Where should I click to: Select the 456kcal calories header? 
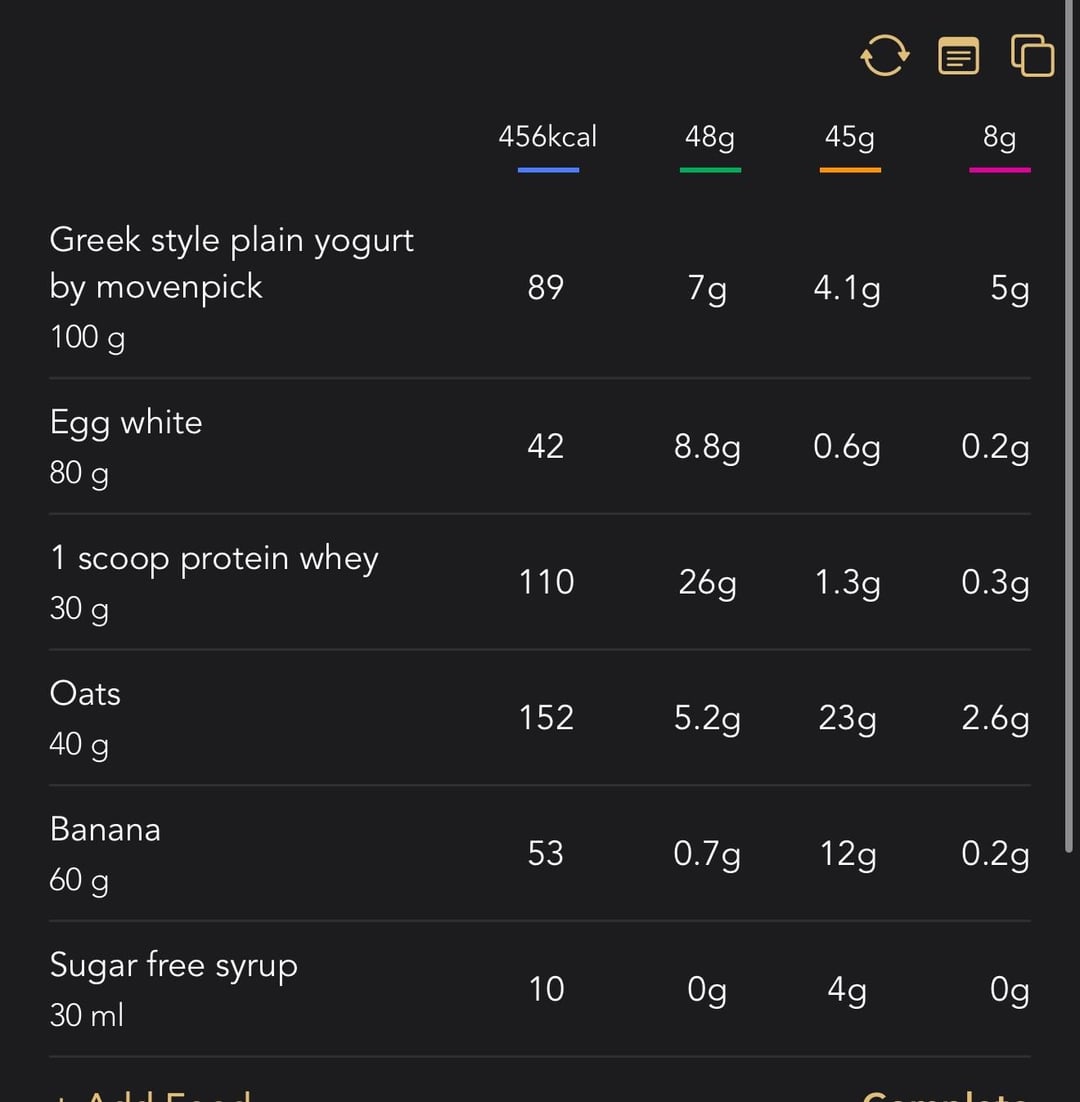(547, 136)
